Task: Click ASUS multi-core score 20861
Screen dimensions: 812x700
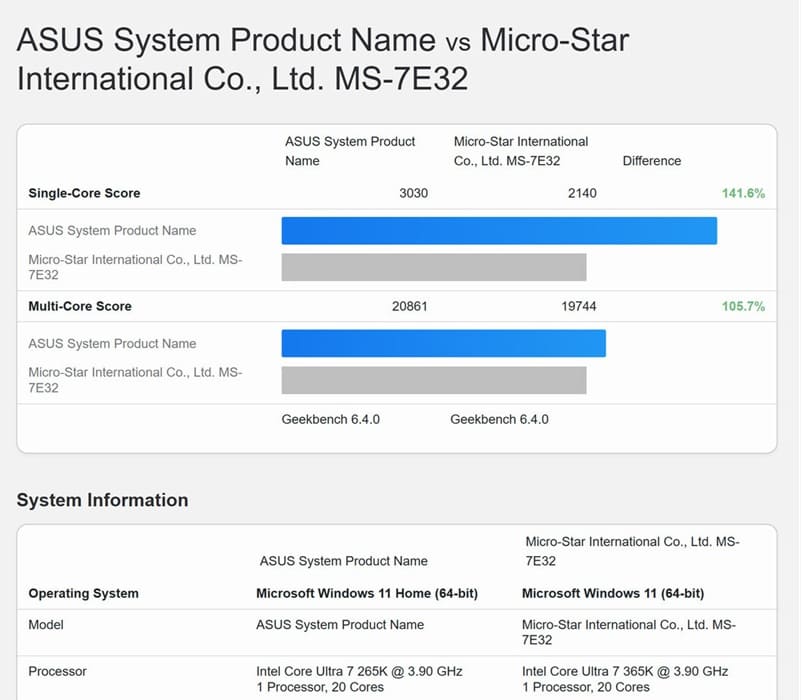Action: [410, 307]
